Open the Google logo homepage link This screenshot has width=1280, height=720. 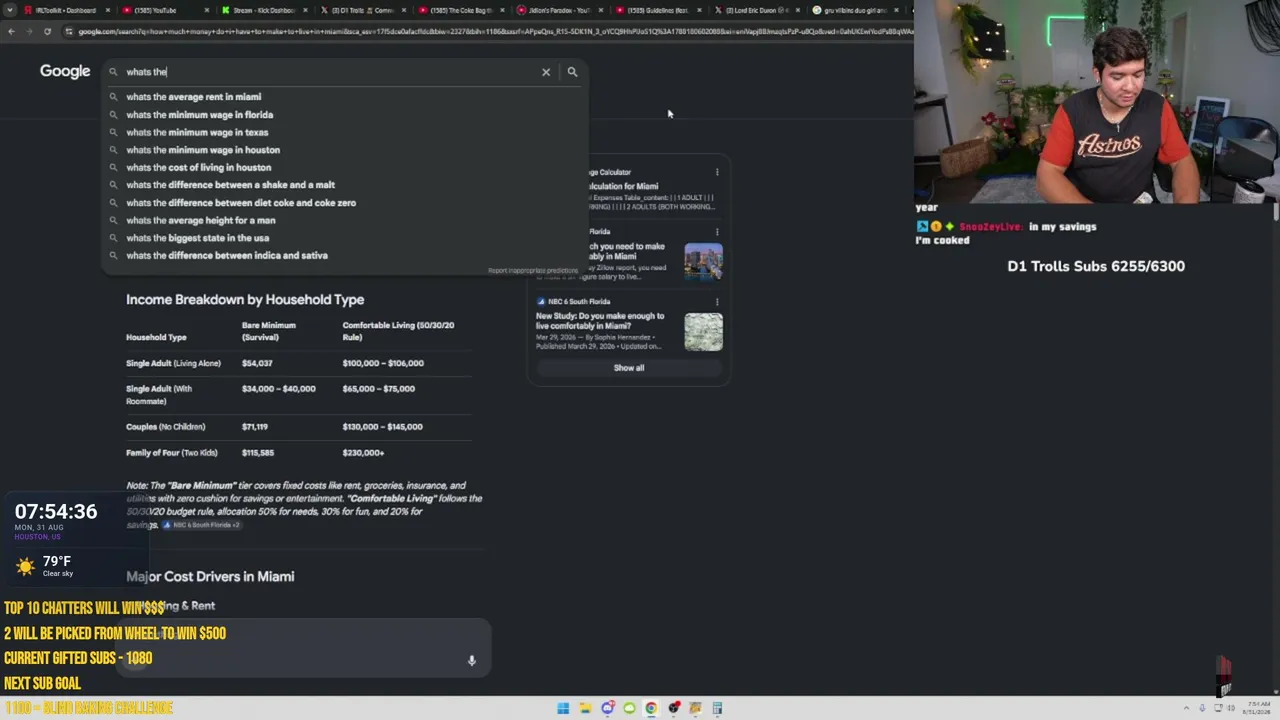click(65, 71)
